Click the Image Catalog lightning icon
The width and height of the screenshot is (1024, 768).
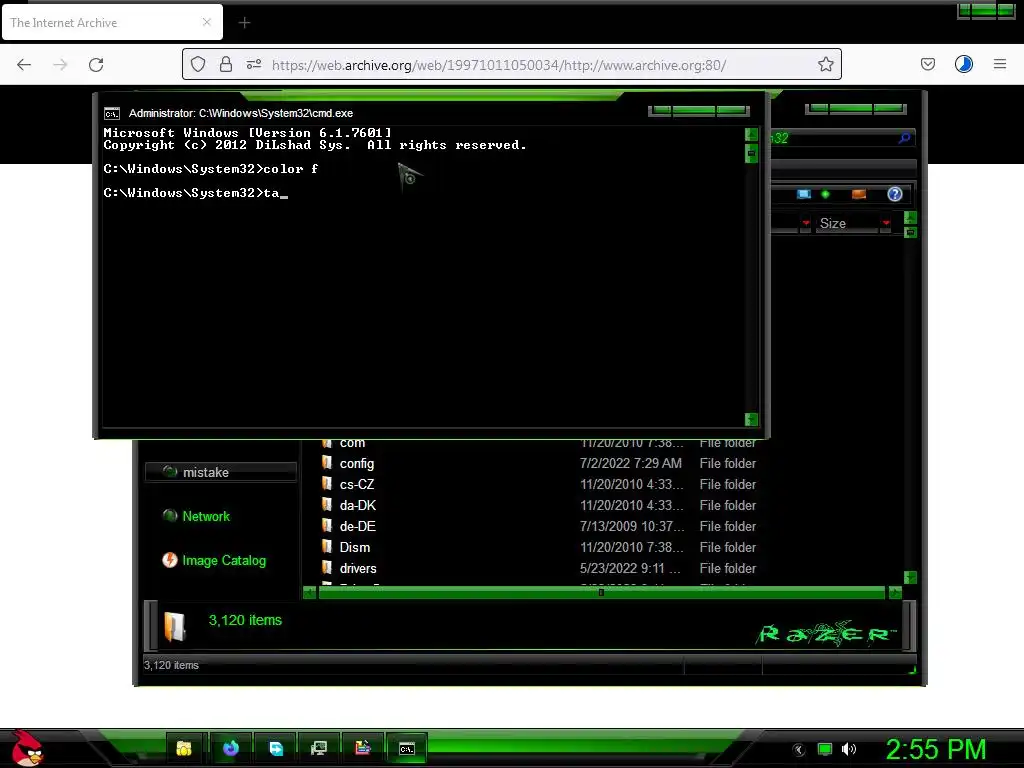[x=170, y=560]
